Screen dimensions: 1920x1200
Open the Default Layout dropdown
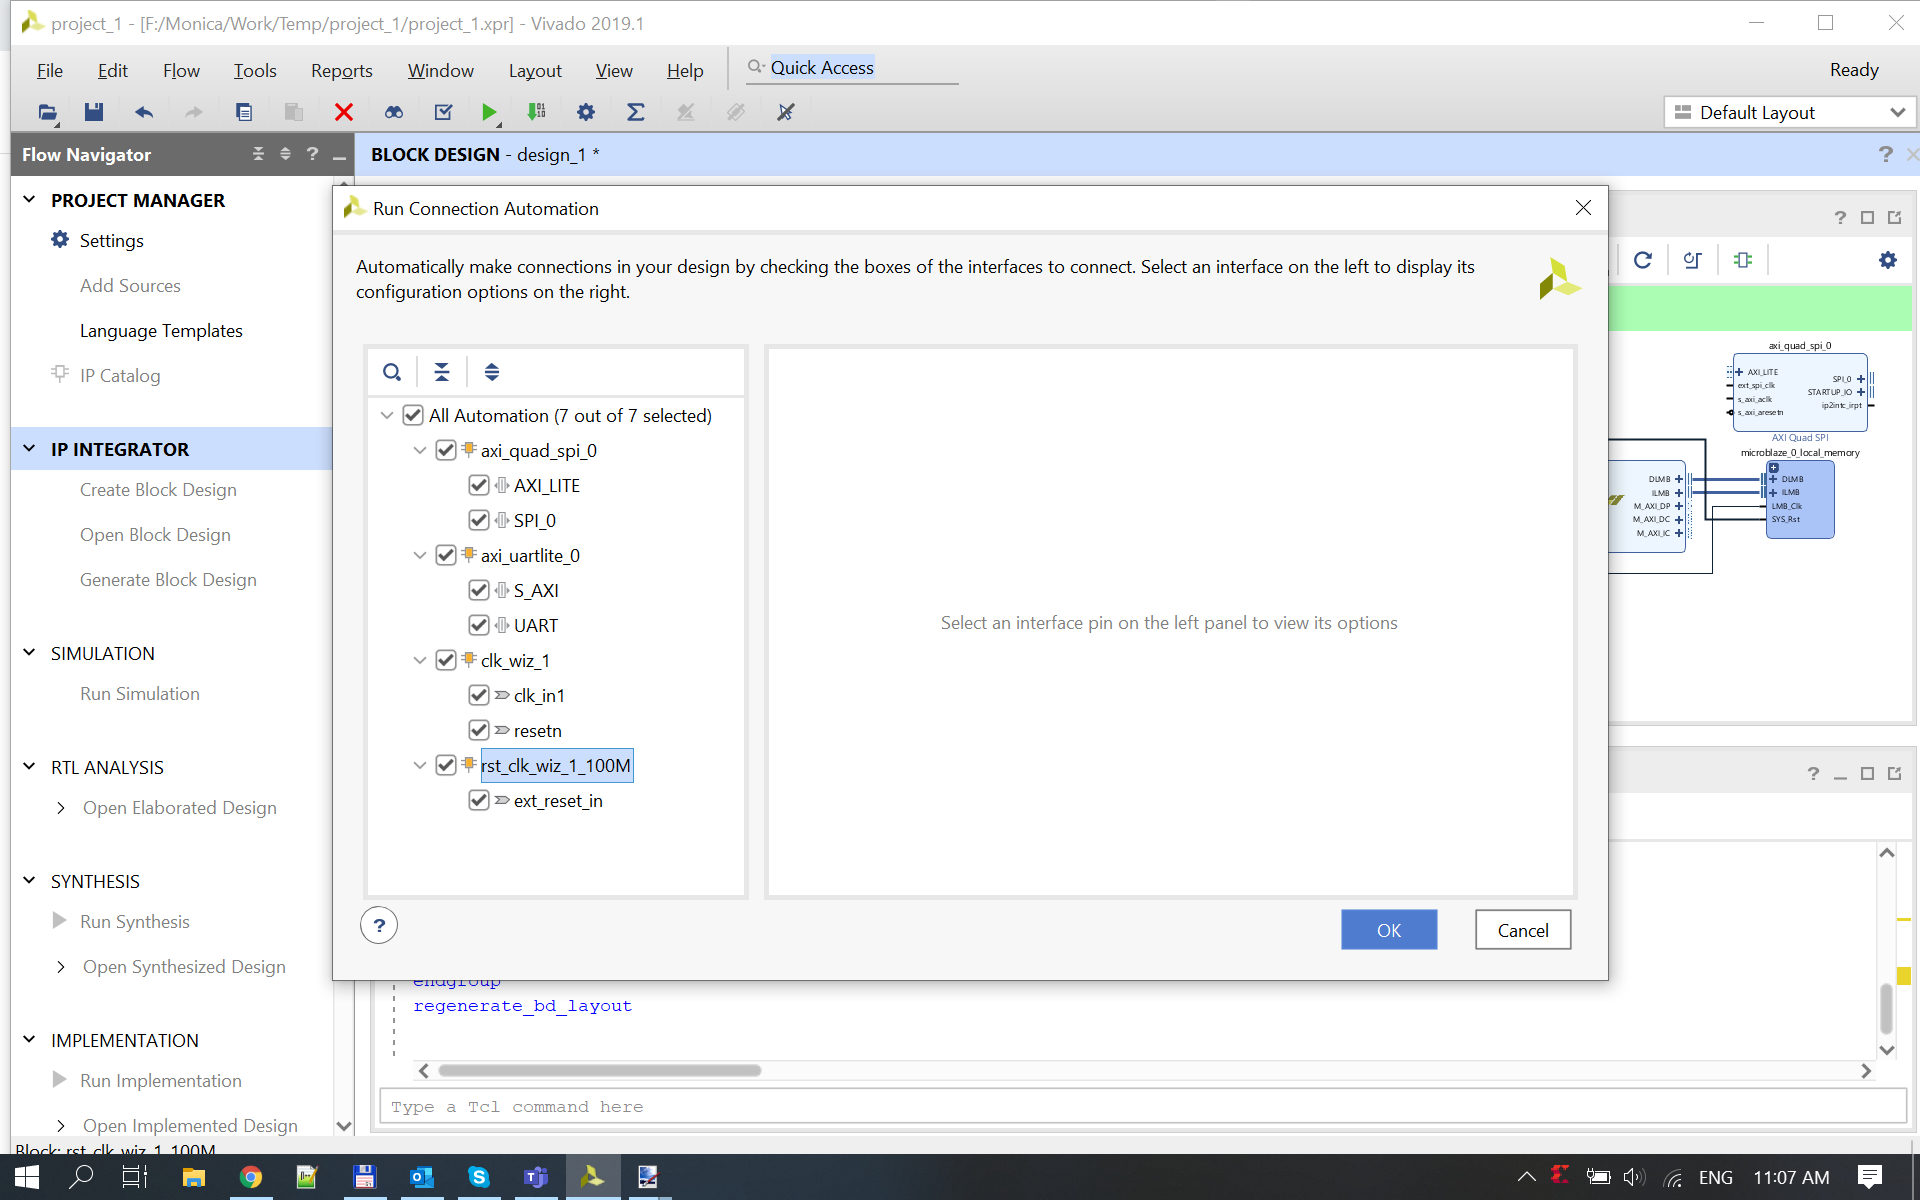(x=1789, y=112)
